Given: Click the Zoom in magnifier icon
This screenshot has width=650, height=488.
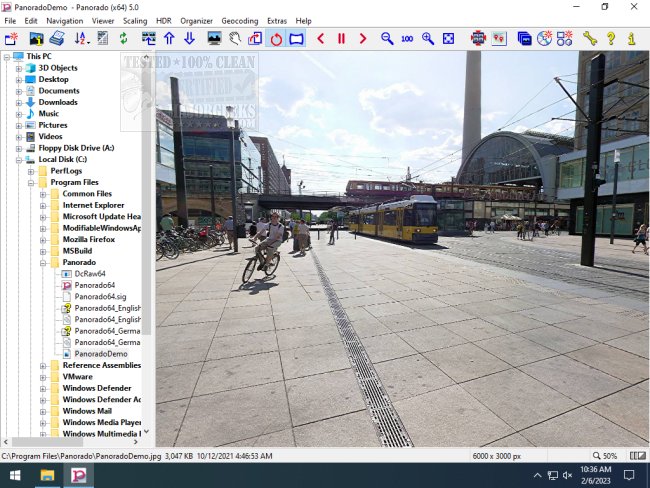Looking at the screenshot, I should pos(428,38).
